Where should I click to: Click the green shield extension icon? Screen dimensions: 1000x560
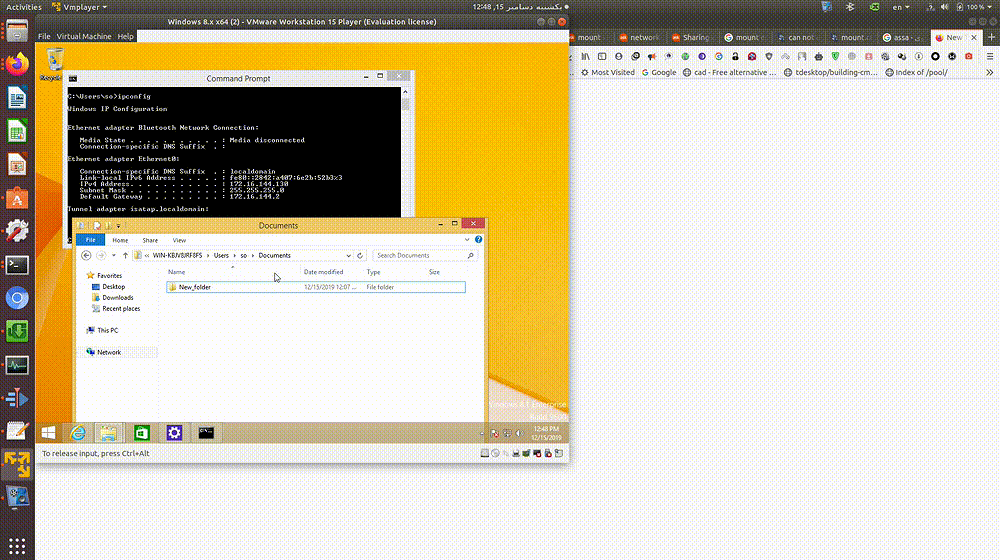coord(835,56)
